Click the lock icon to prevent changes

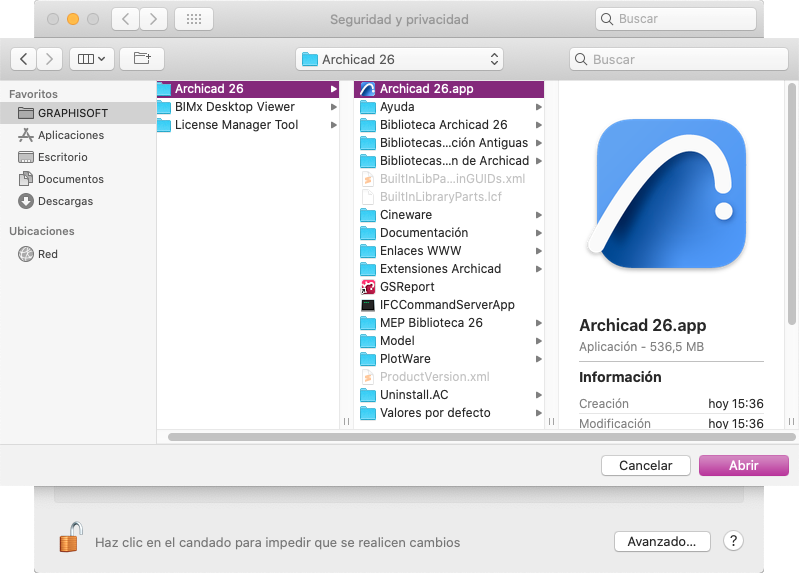click(71, 537)
